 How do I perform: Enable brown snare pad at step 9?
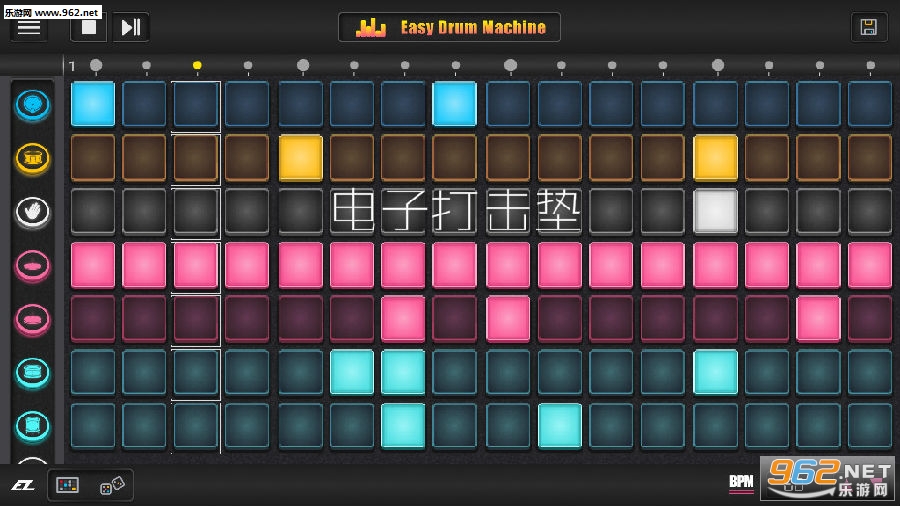point(508,158)
